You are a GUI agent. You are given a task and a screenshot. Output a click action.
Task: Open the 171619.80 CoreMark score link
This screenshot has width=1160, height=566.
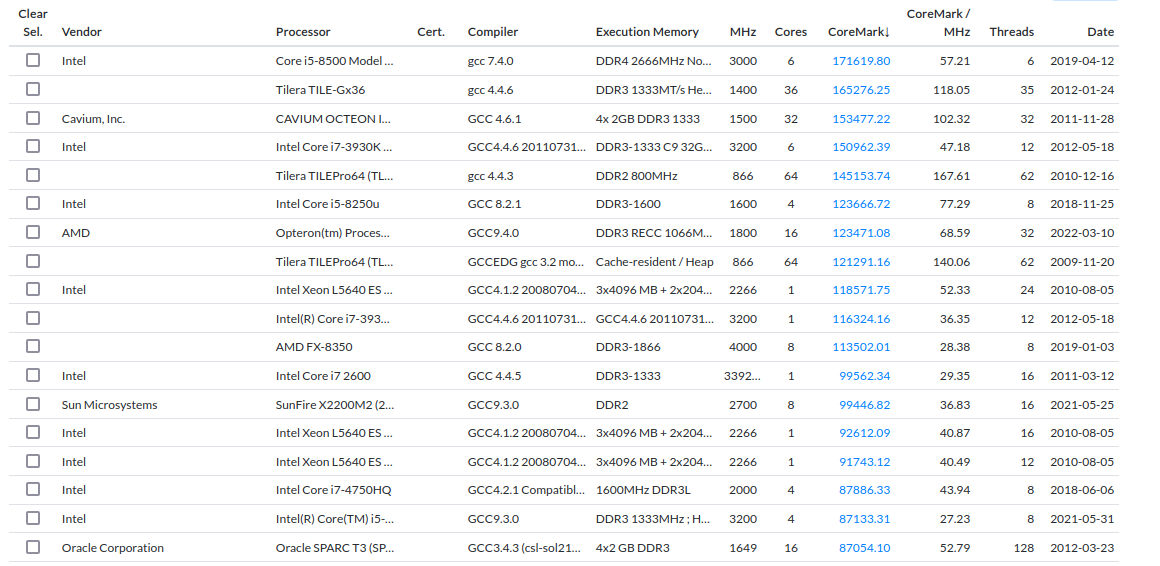861,61
